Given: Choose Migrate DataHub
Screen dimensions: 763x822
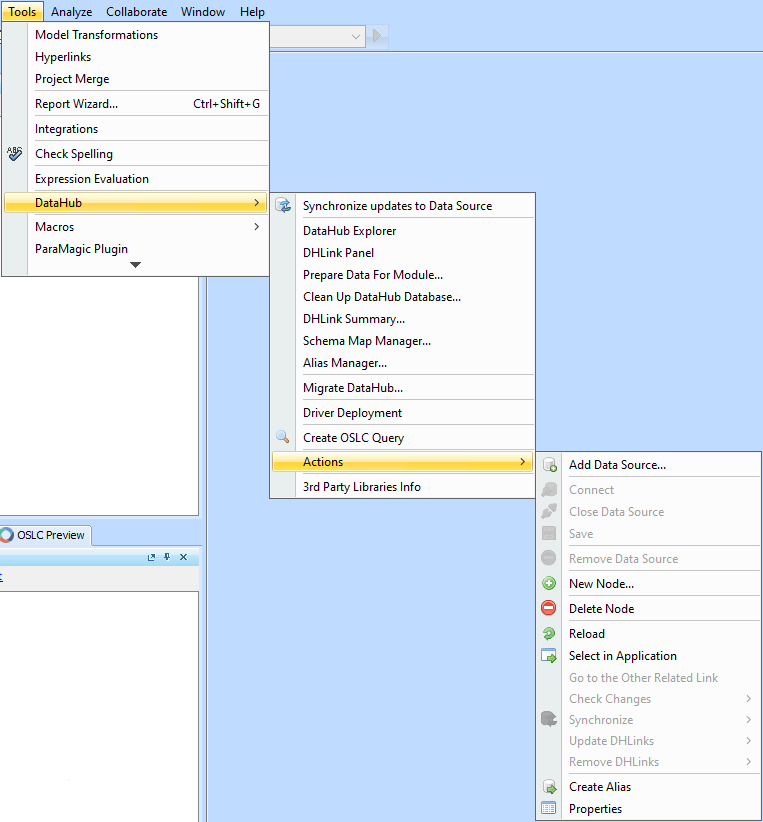Looking at the screenshot, I should click(x=403, y=388).
